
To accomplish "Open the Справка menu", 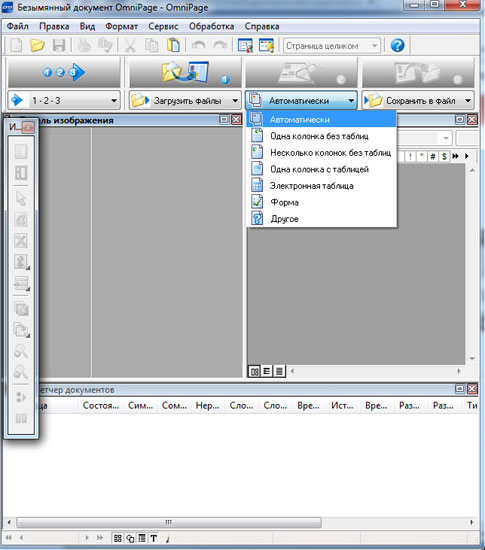I will tap(262, 26).
